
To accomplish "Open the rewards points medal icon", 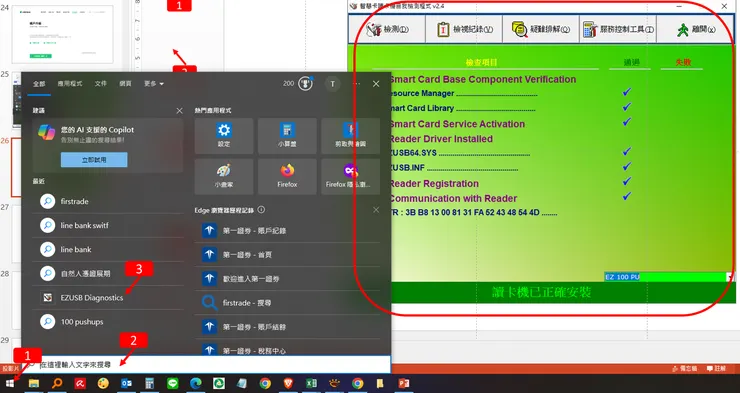I will pos(305,84).
